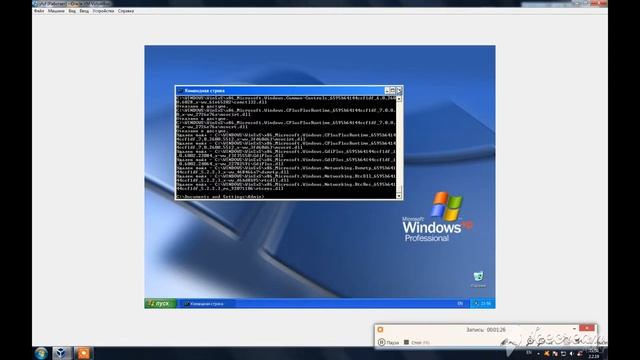640x360 pixels.
Task: Show hidden host tray icons arrow
Action: 538,353
